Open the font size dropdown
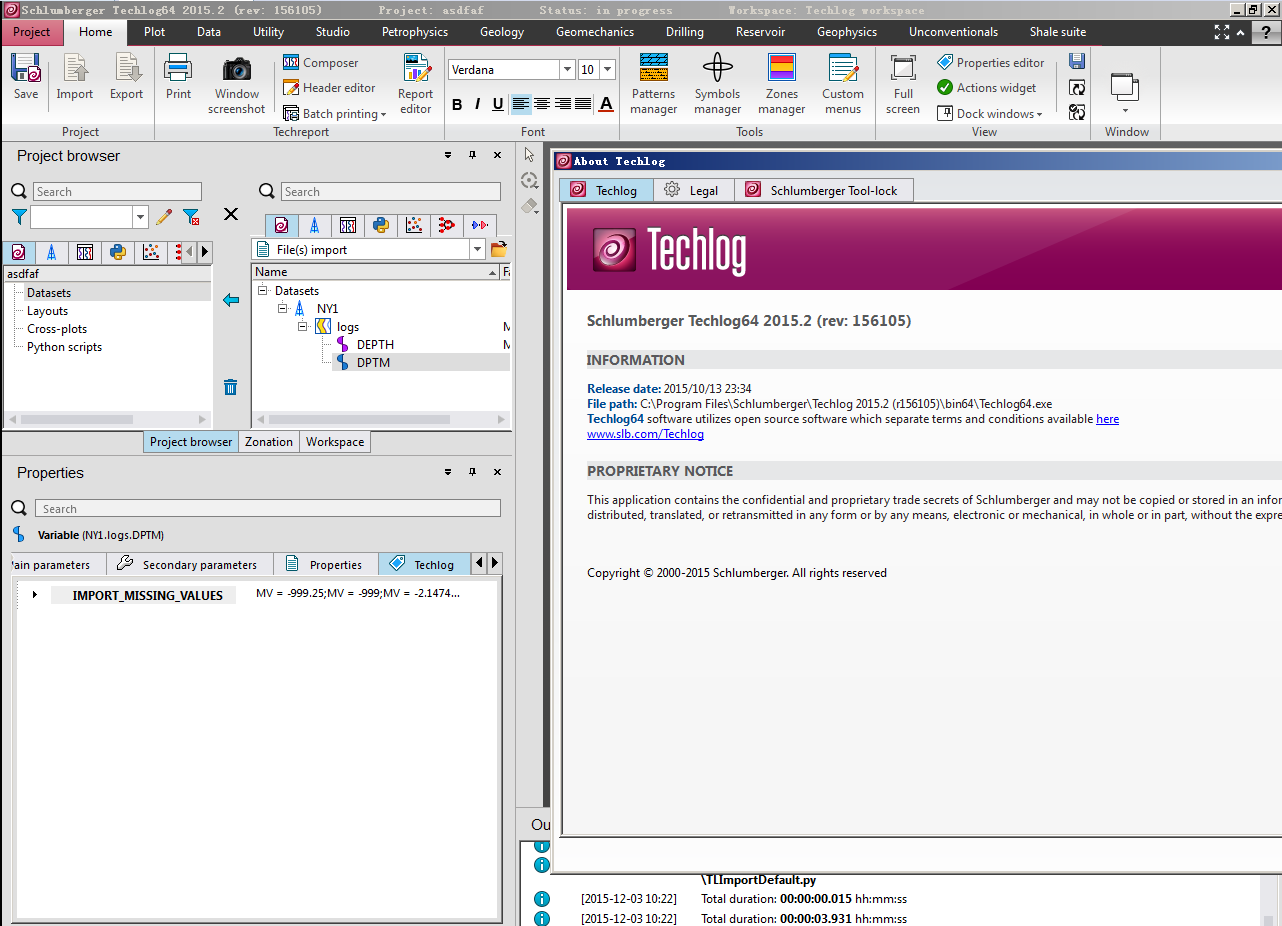Viewport: 1282px width, 926px height. tap(607, 70)
